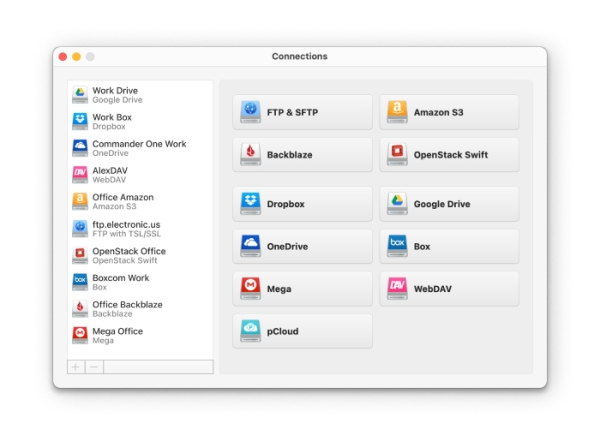Click the Amazon icon beside Office Amazon
600x435 pixels.
(80, 202)
